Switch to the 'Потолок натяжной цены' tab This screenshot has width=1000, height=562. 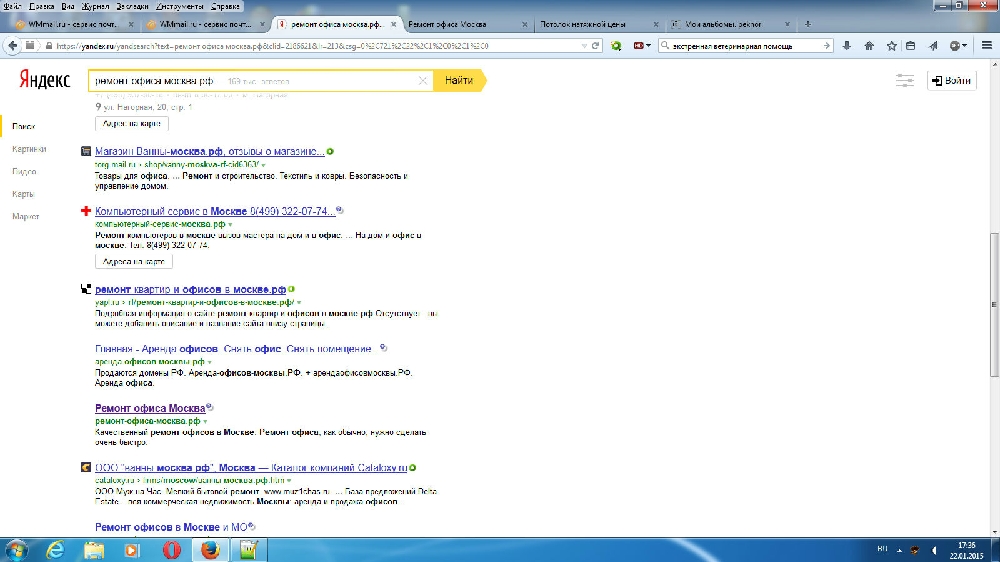click(596, 24)
